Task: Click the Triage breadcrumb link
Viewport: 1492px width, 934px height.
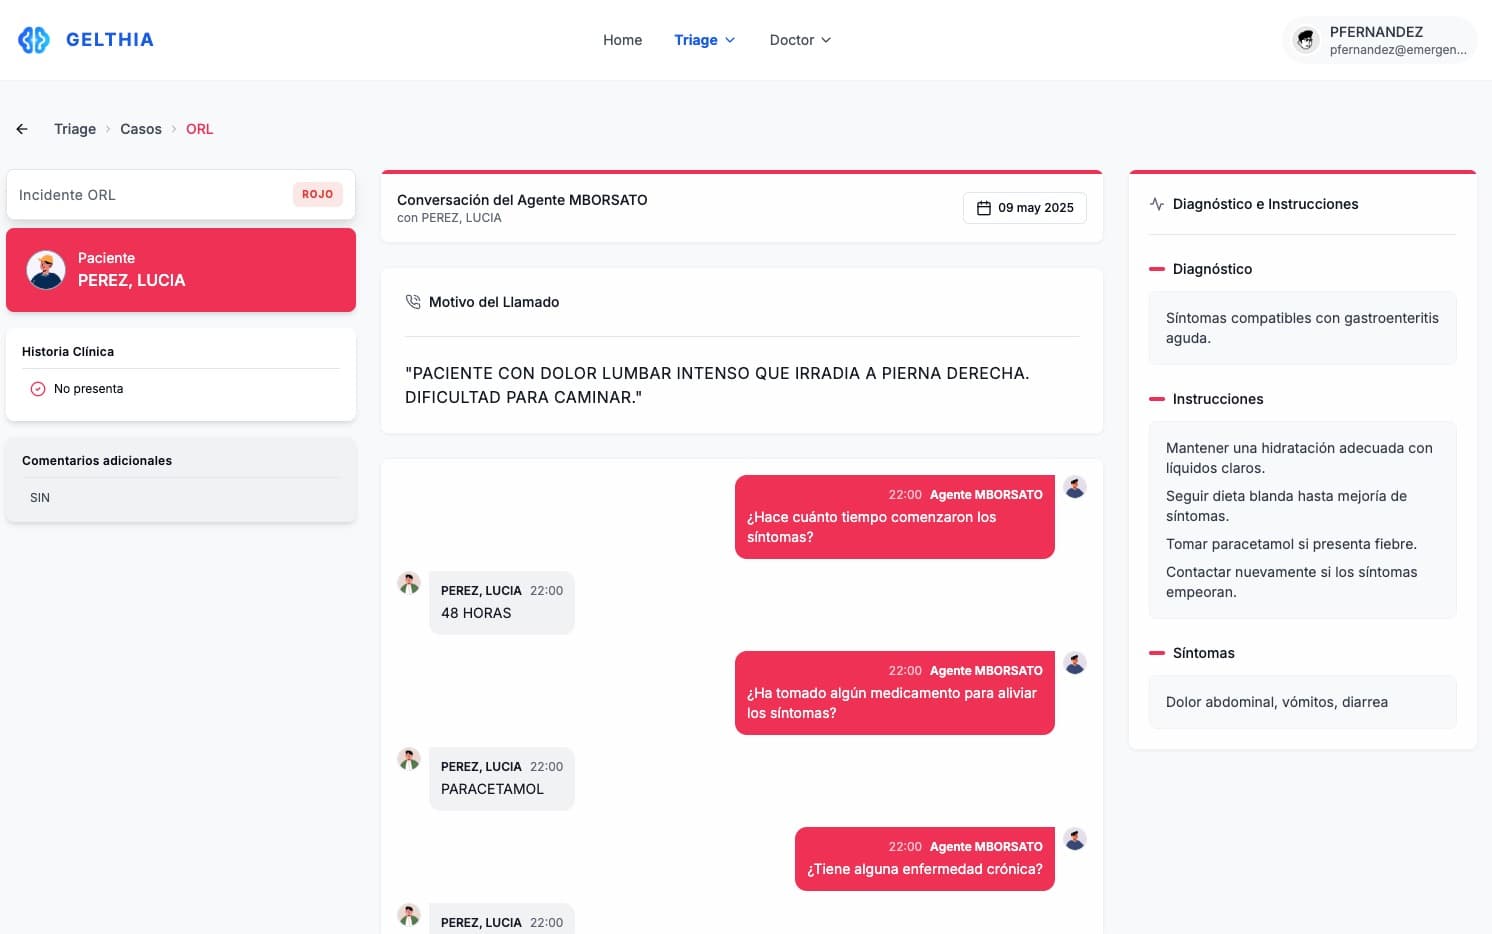Action: pos(75,129)
